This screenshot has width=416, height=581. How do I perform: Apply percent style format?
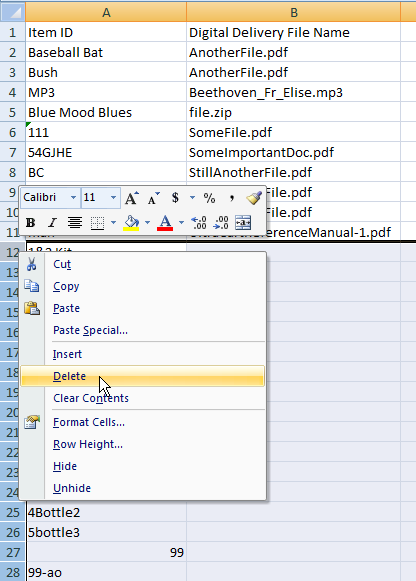tap(209, 198)
